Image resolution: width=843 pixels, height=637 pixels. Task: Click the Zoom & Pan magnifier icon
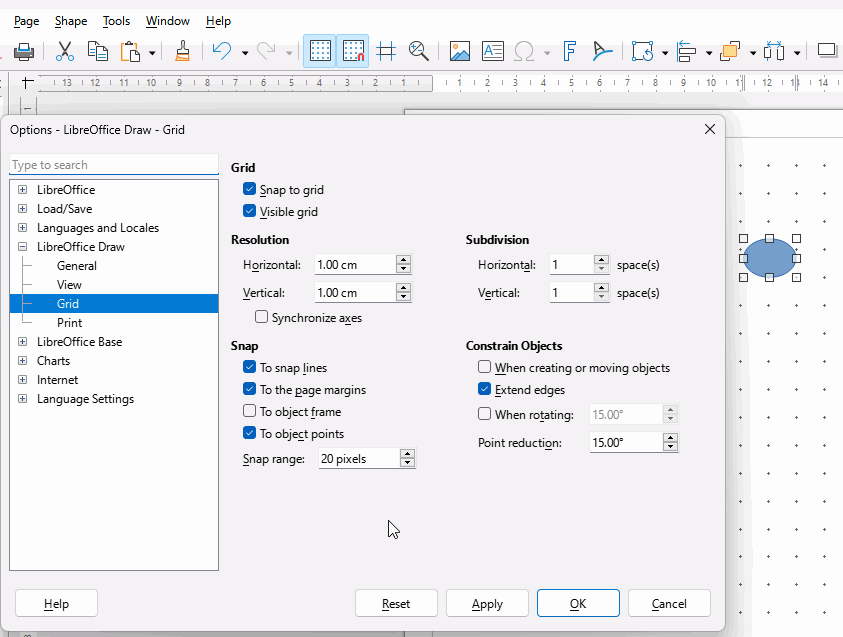(x=418, y=52)
